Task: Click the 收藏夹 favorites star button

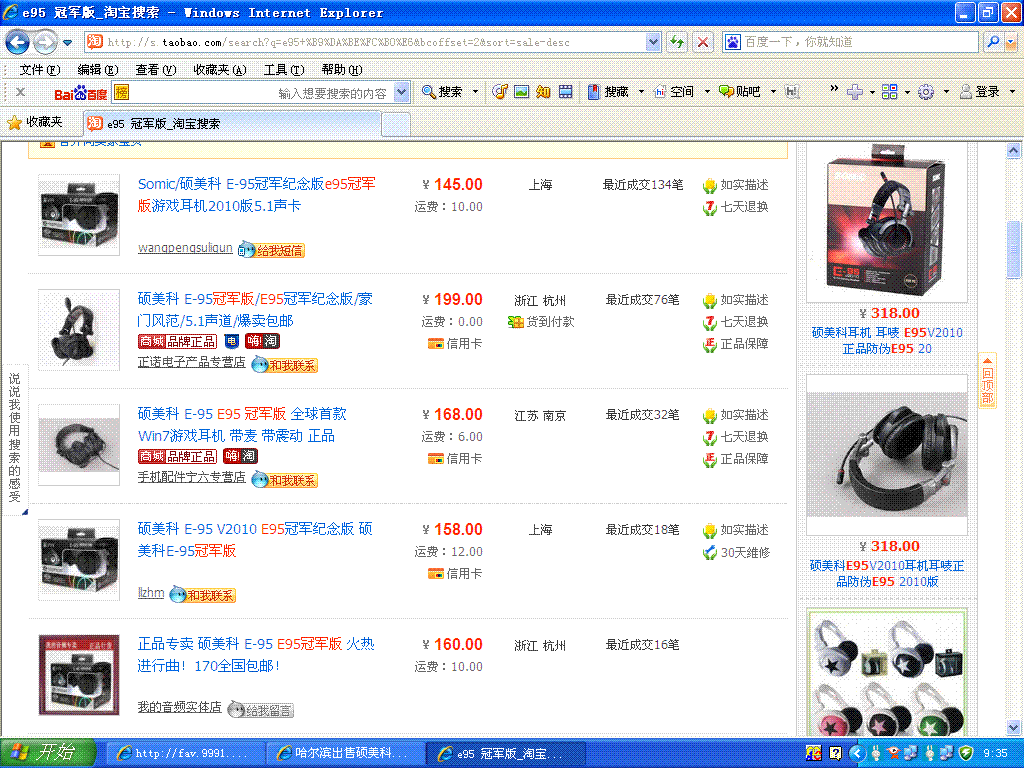Action: [x=35, y=122]
